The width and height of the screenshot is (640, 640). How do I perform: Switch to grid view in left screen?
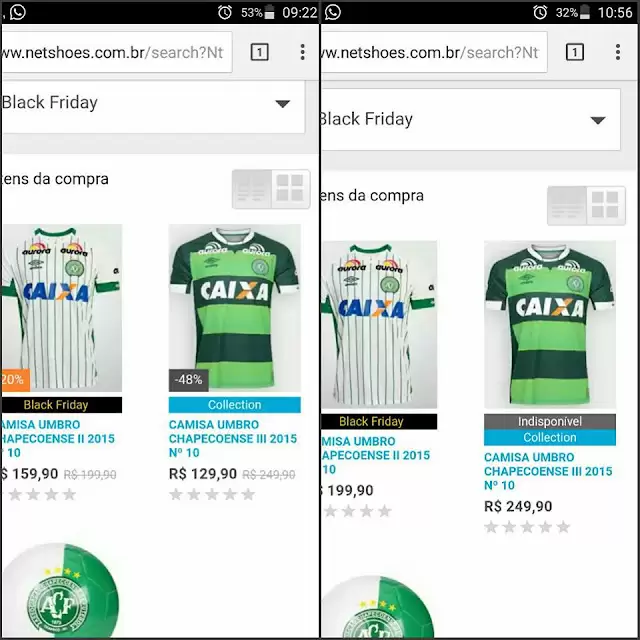coord(290,189)
